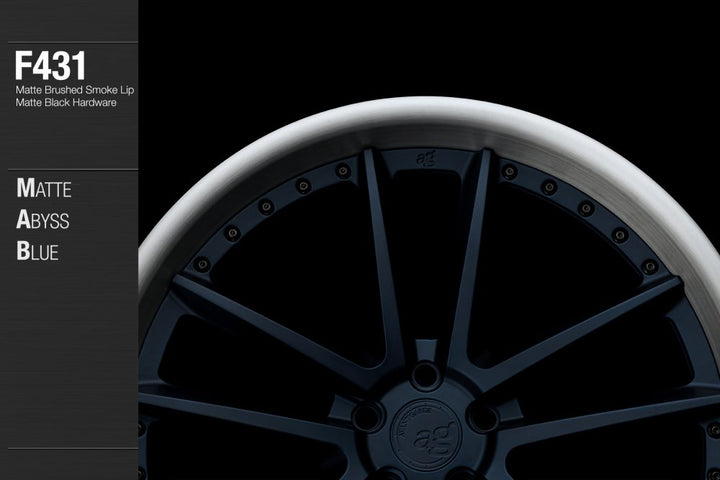
Task: Click the small ag engraving atop the rim
Action: 426,157
